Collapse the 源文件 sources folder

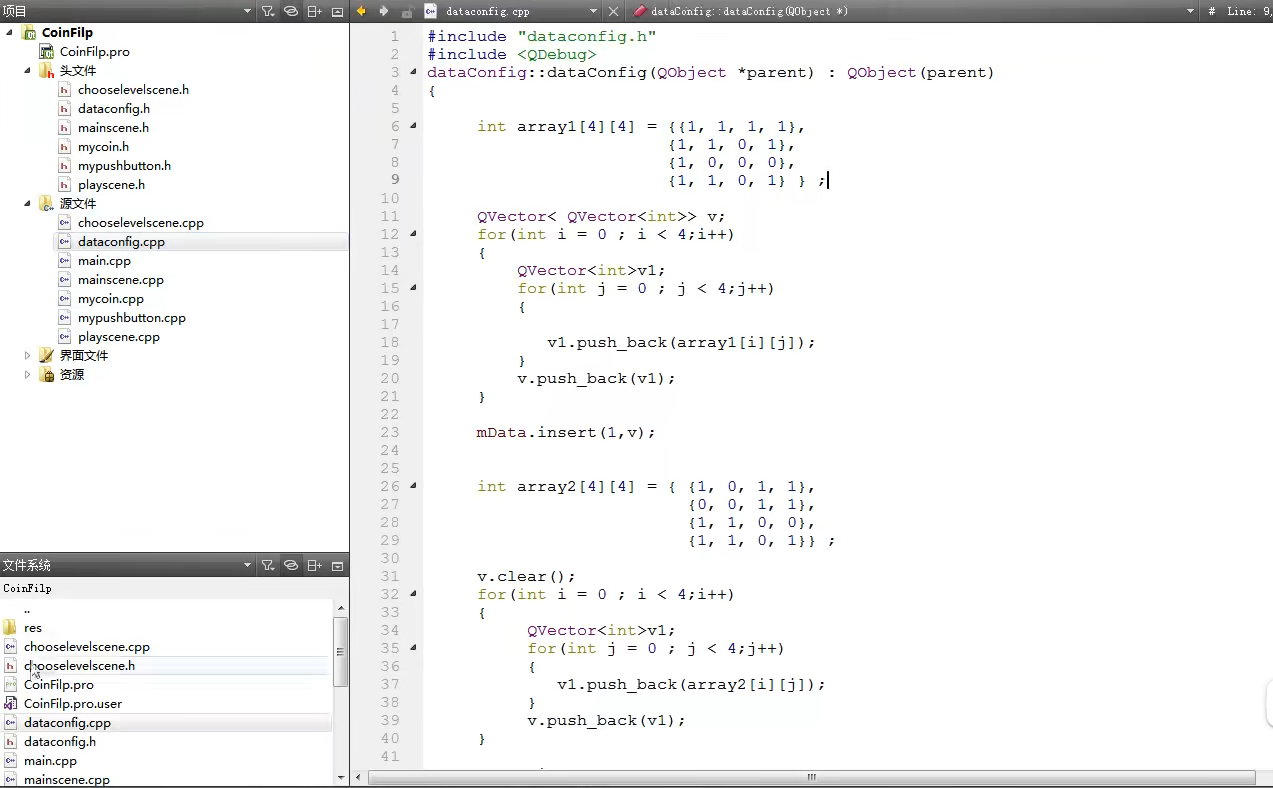28,204
